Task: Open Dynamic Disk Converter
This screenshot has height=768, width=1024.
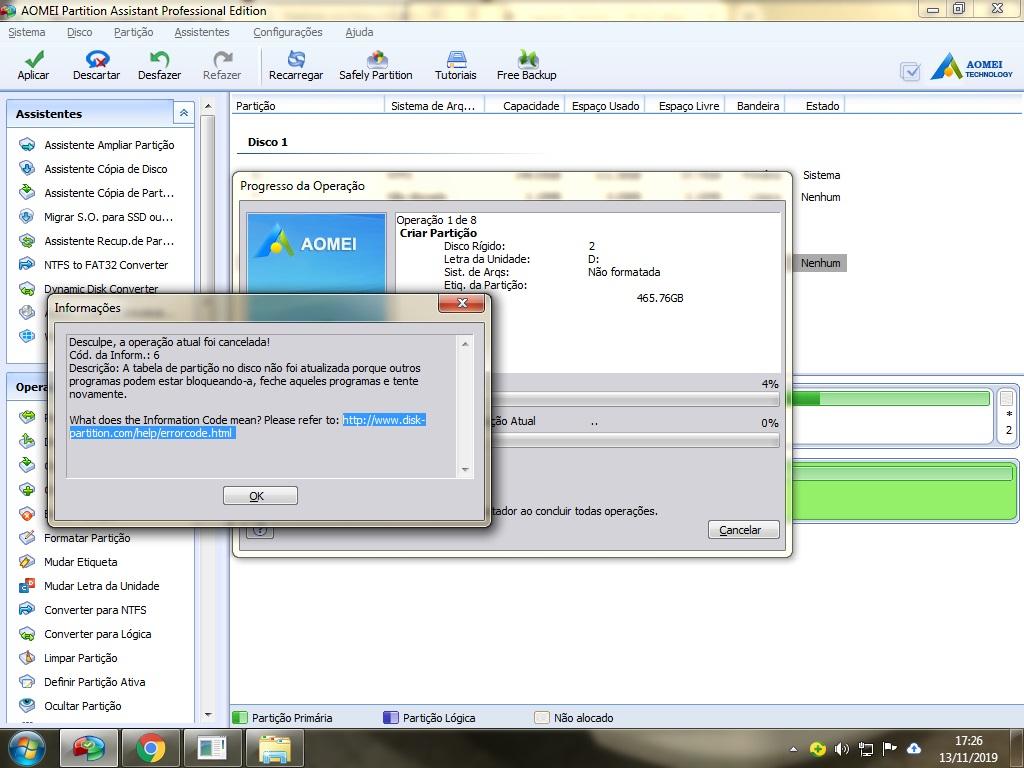Action: pos(89,288)
